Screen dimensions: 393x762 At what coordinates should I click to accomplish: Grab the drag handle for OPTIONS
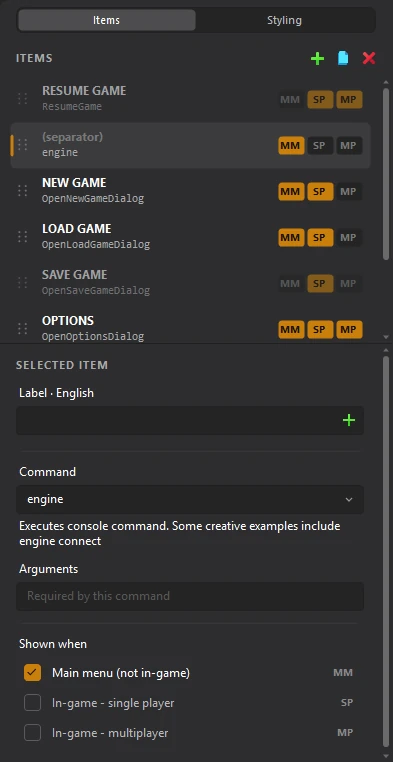pyautogui.click(x=22, y=329)
